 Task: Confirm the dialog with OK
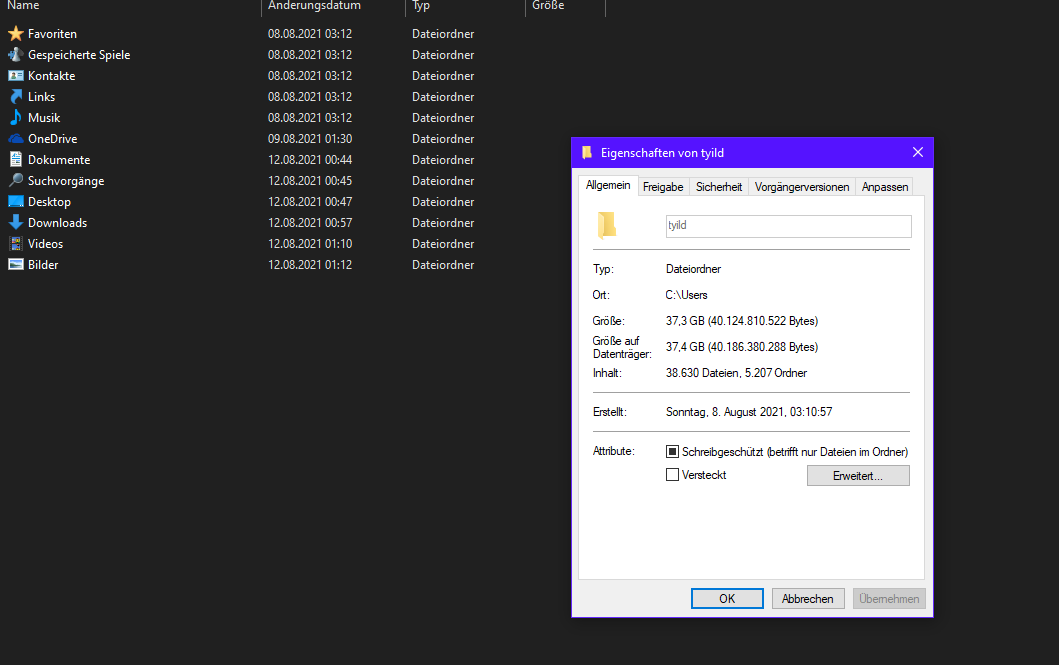[727, 599]
